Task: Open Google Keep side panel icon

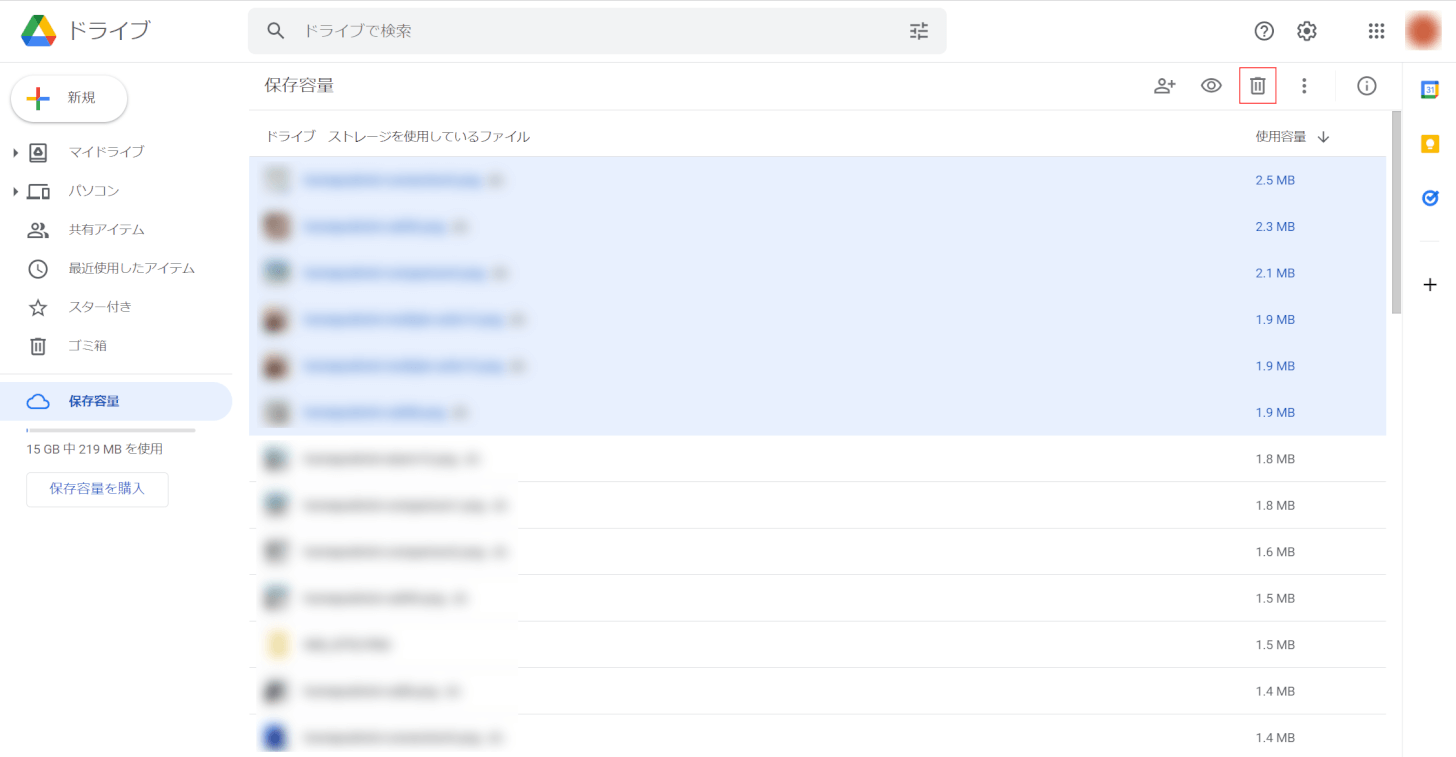Action: (x=1430, y=144)
